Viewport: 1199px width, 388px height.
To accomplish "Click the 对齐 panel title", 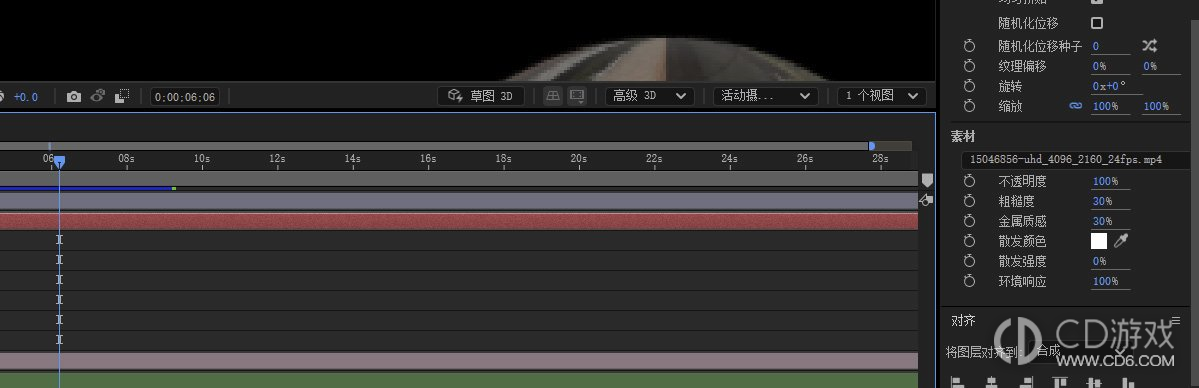I will click(963, 321).
